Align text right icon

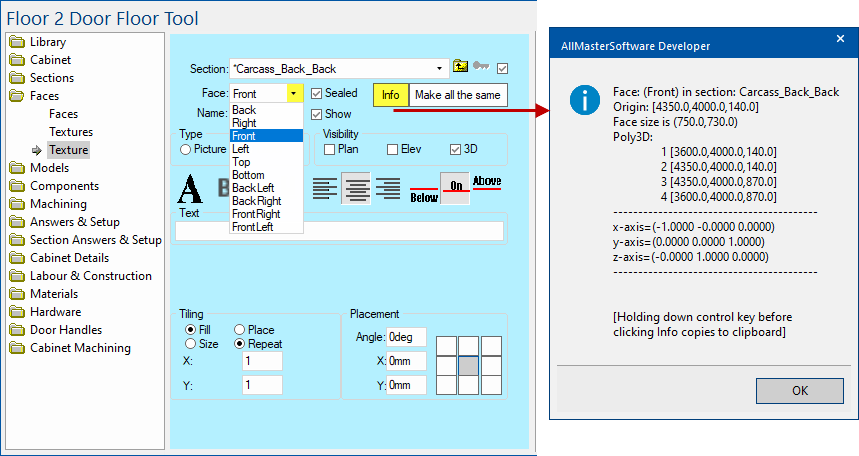[x=388, y=189]
